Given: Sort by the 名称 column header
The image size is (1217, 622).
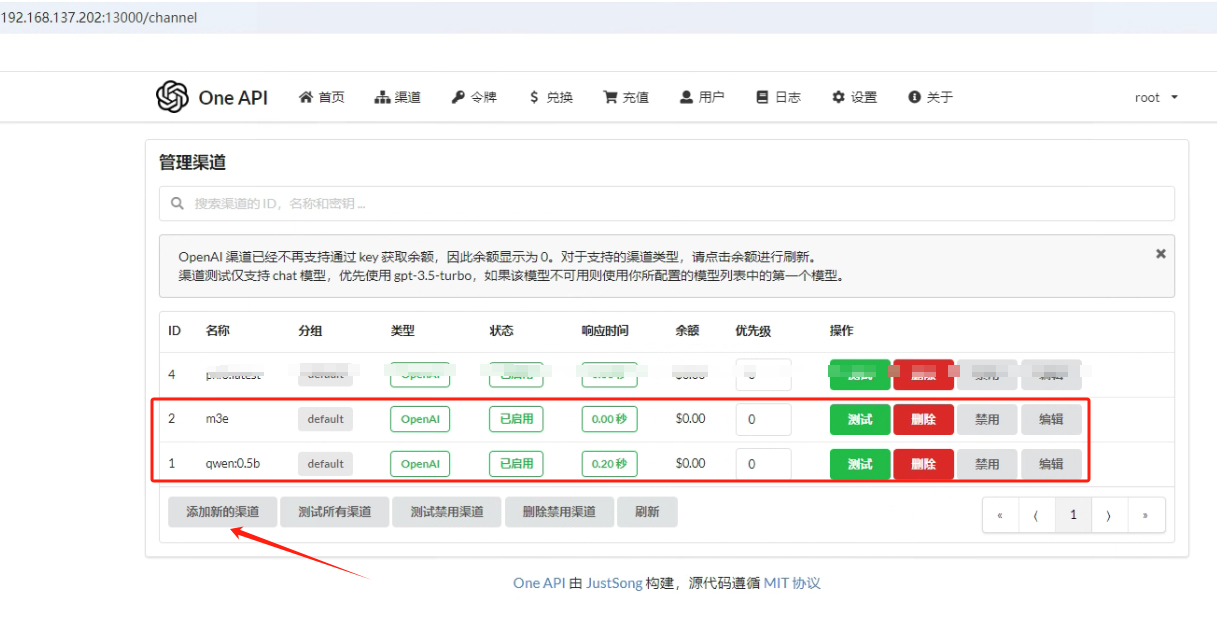Looking at the screenshot, I should click(x=217, y=331).
